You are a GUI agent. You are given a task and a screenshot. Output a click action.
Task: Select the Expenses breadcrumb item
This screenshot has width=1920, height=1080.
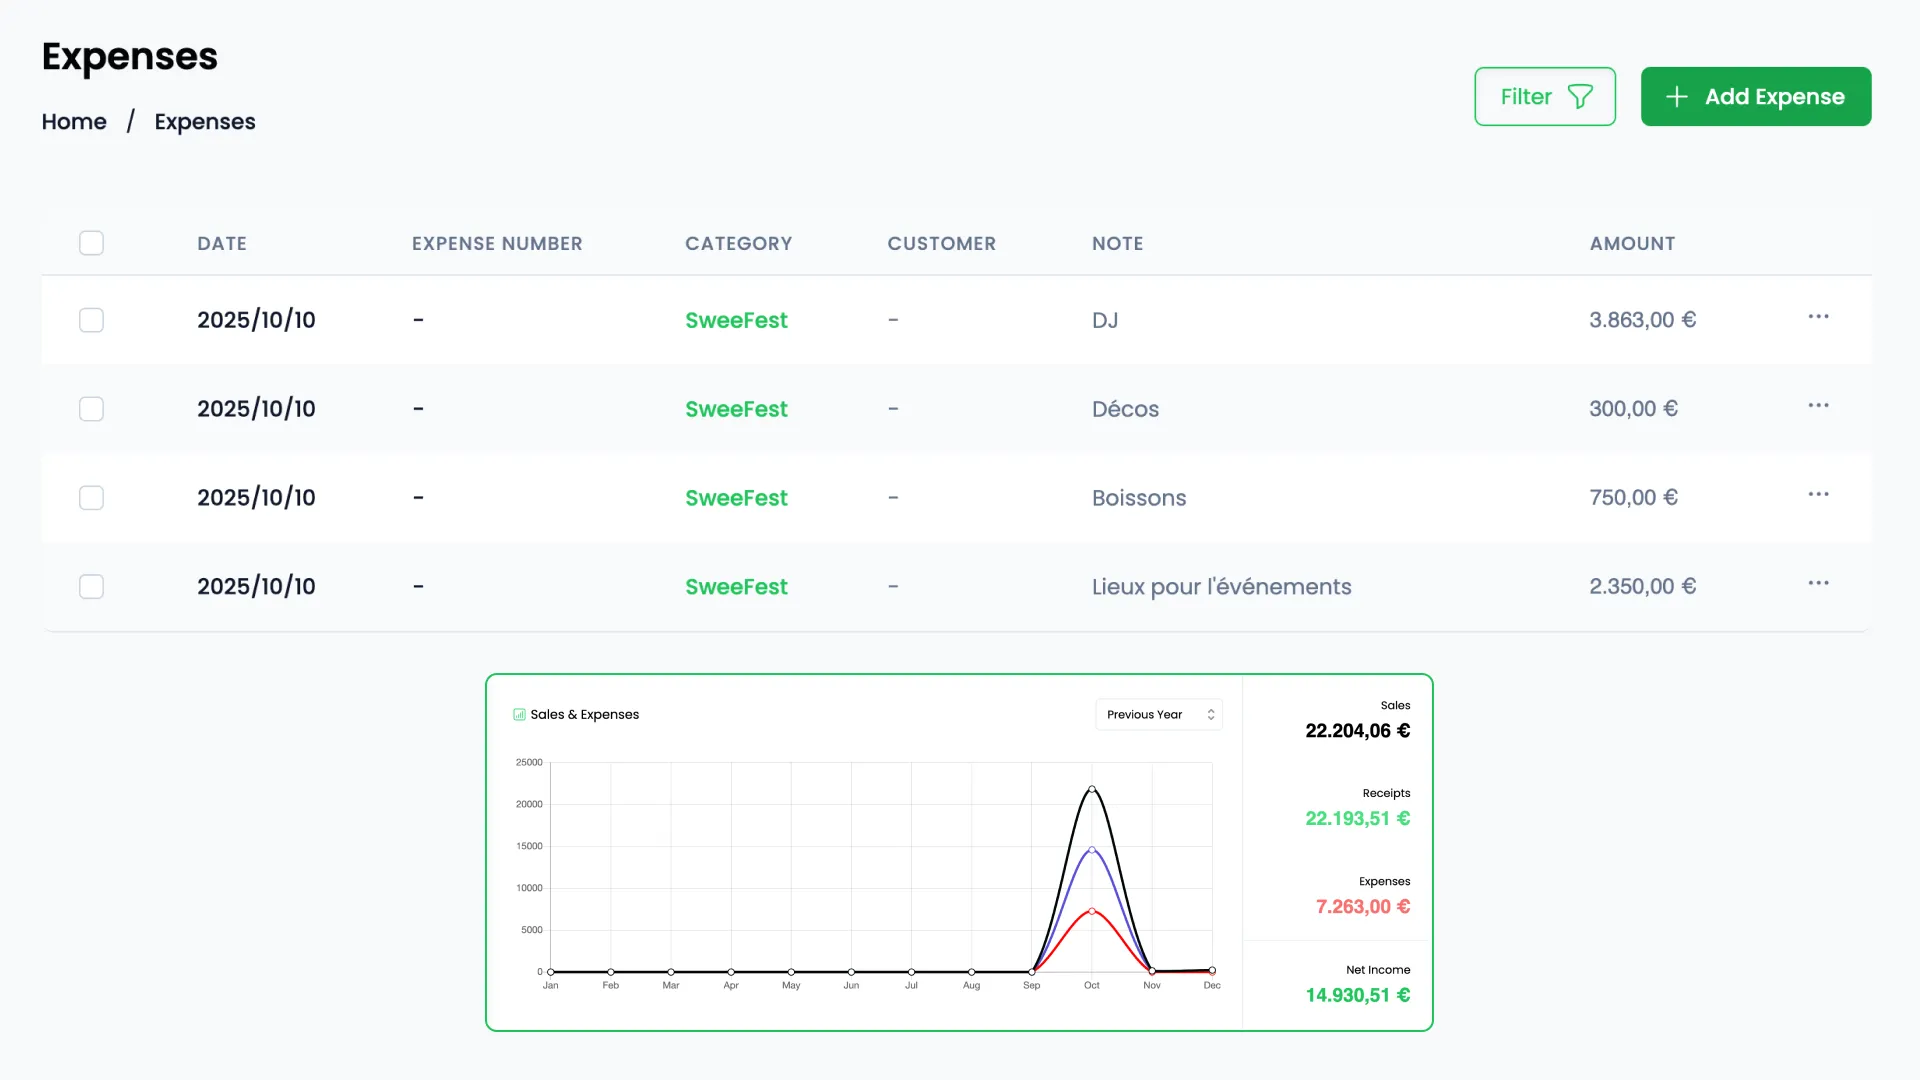tap(204, 121)
